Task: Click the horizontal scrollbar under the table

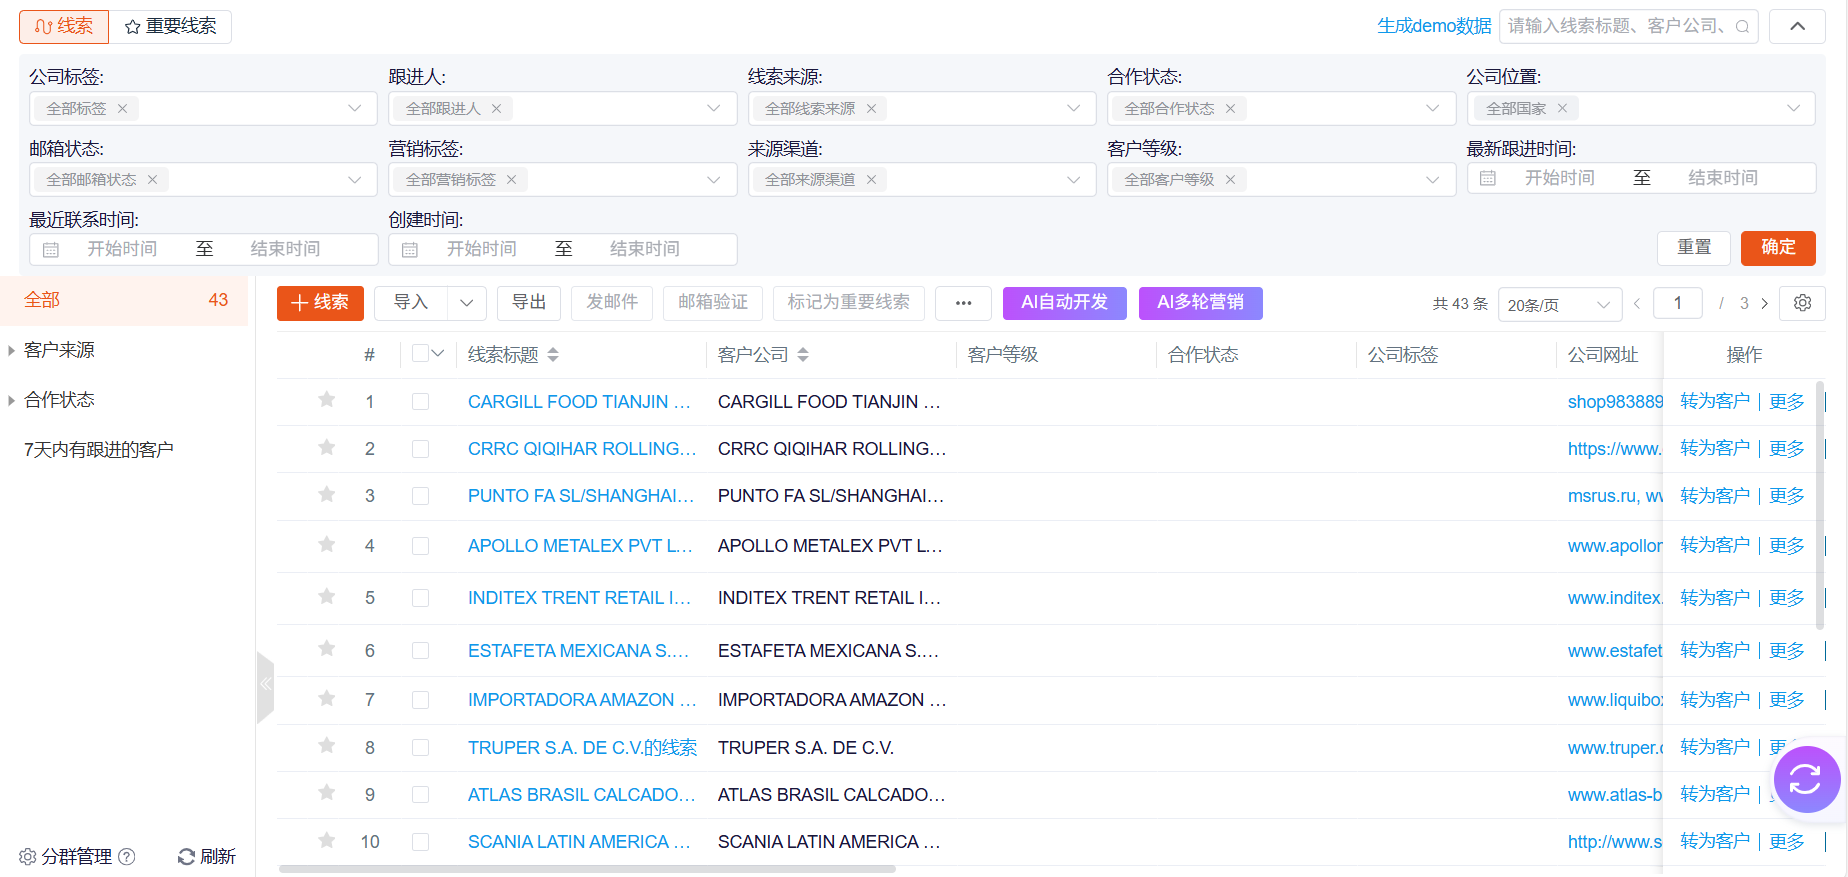Action: 587,869
